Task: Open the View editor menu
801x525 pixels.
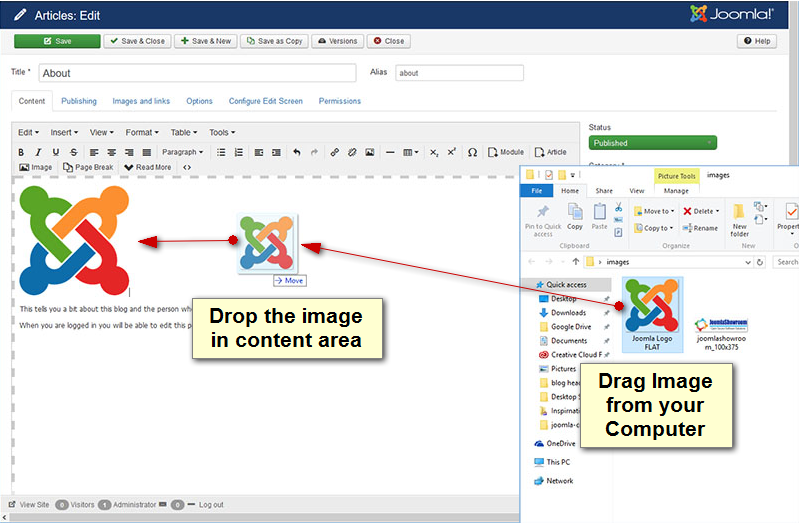Action: point(102,132)
